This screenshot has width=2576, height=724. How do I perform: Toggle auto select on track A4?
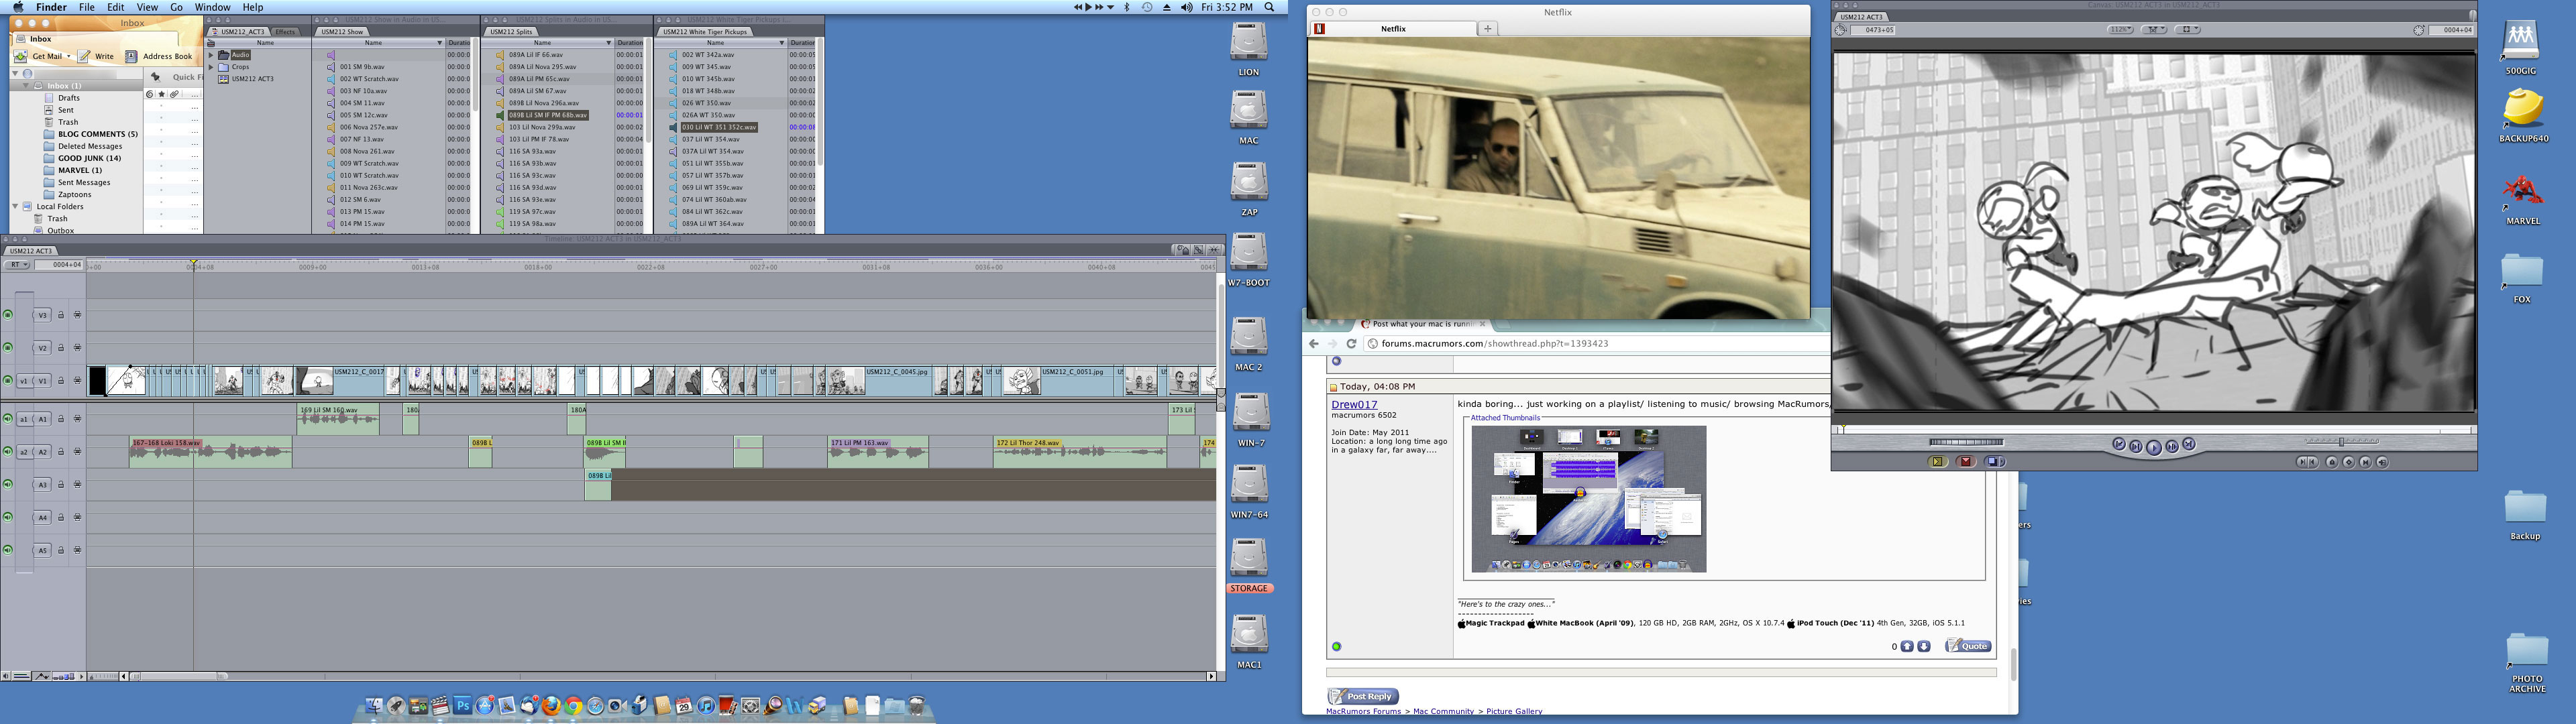[x=77, y=518]
